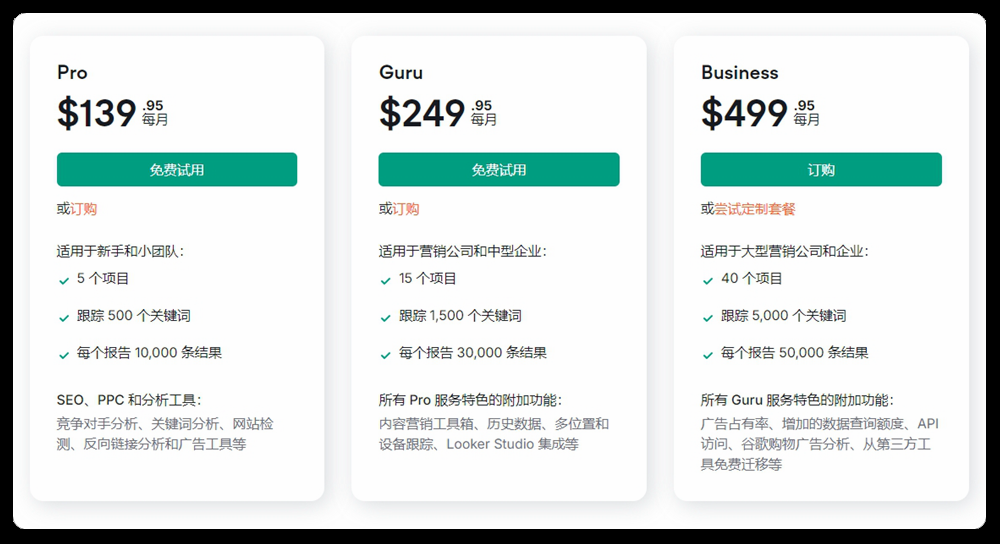Select the Guru plan title
Viewport: 1000px width, 544px height.
click(x=401, y=73)
